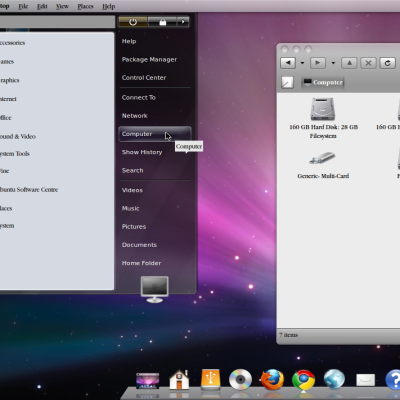Open the Places menu in top bar
Viewport: 400px width, 400px height.
tap(85, 6)
